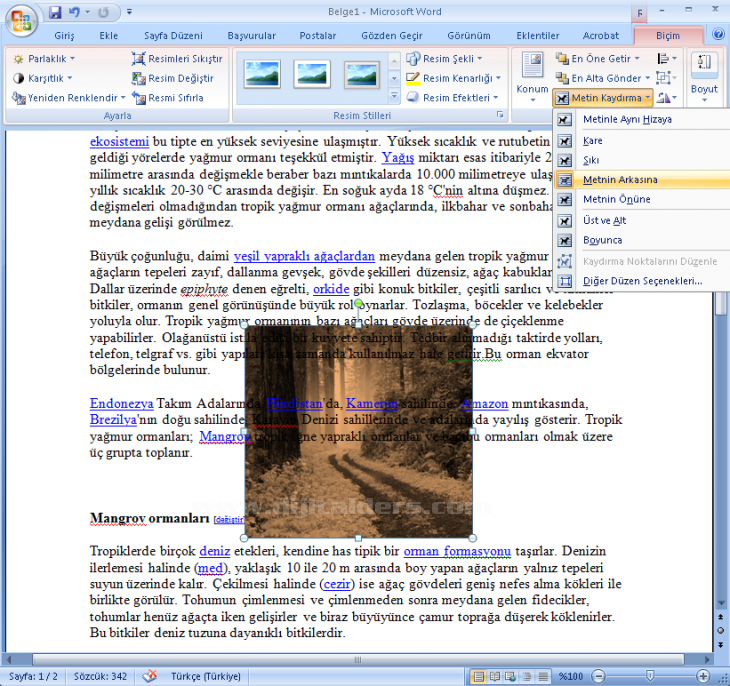The height and width of the screenshot is (686, 730).
Task: Switch to Print Layout view icon
Action: (x=479, y=676)
